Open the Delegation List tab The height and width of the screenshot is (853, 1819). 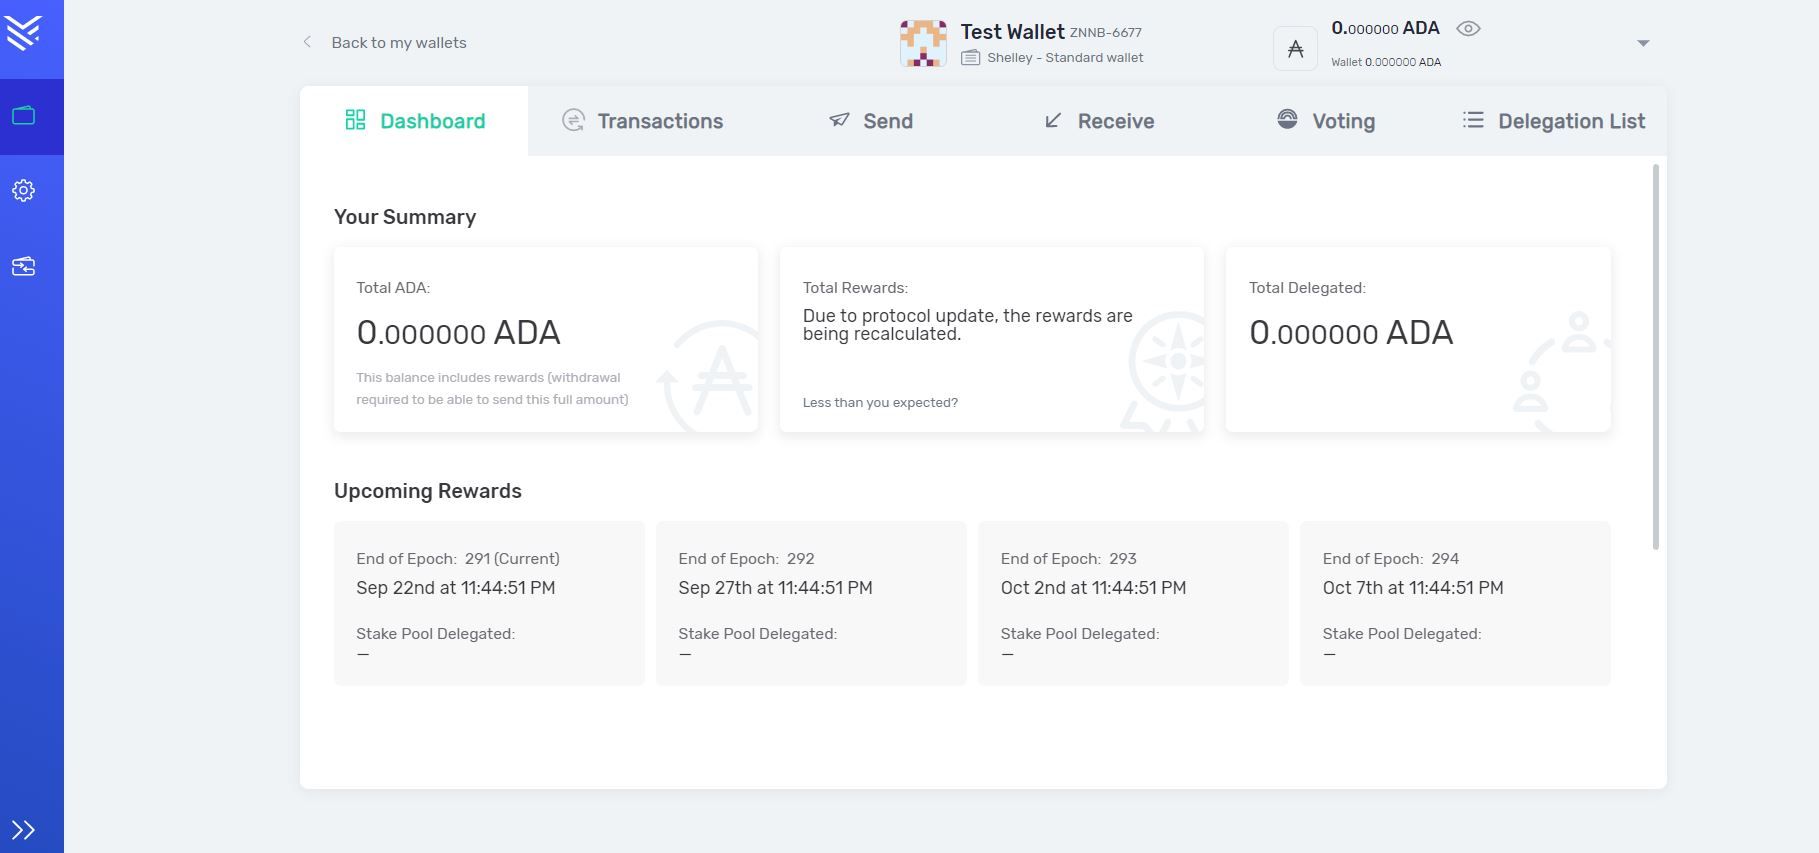(x=1553, y=121)
